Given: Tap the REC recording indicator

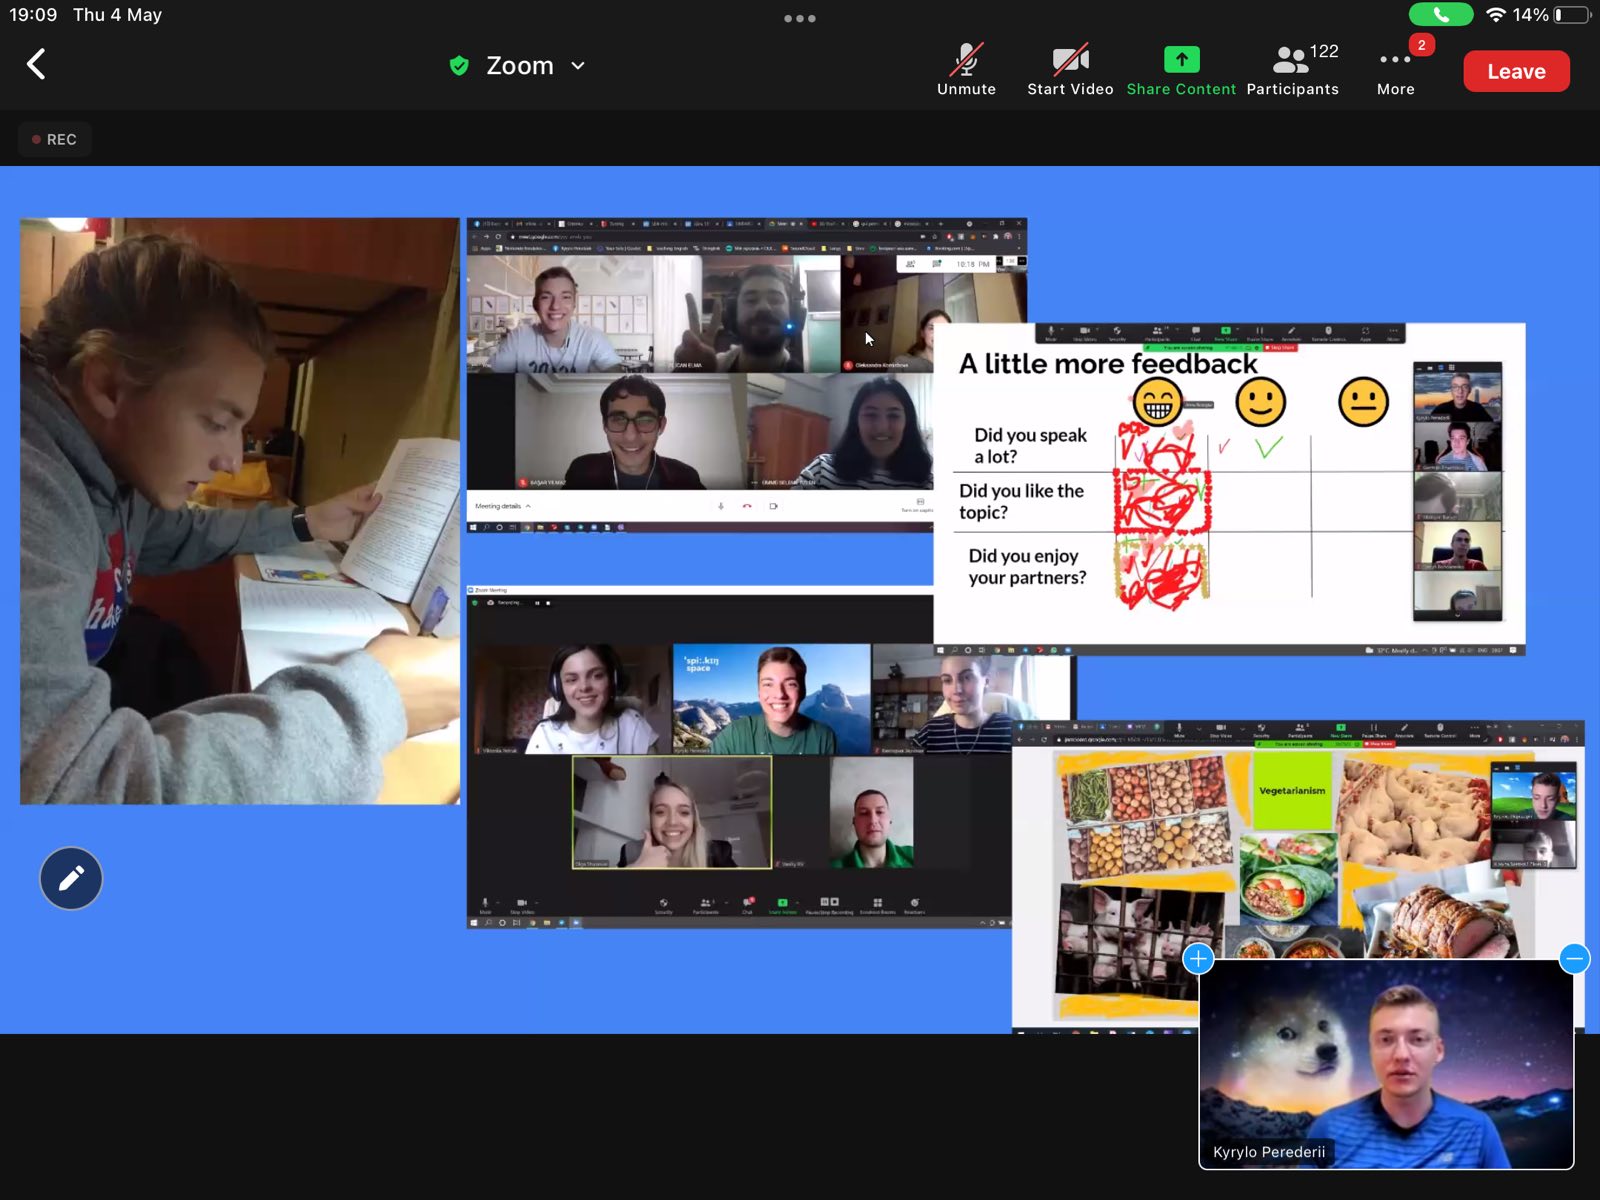Looking at the screenshot, I should click(x=55, y=139).
